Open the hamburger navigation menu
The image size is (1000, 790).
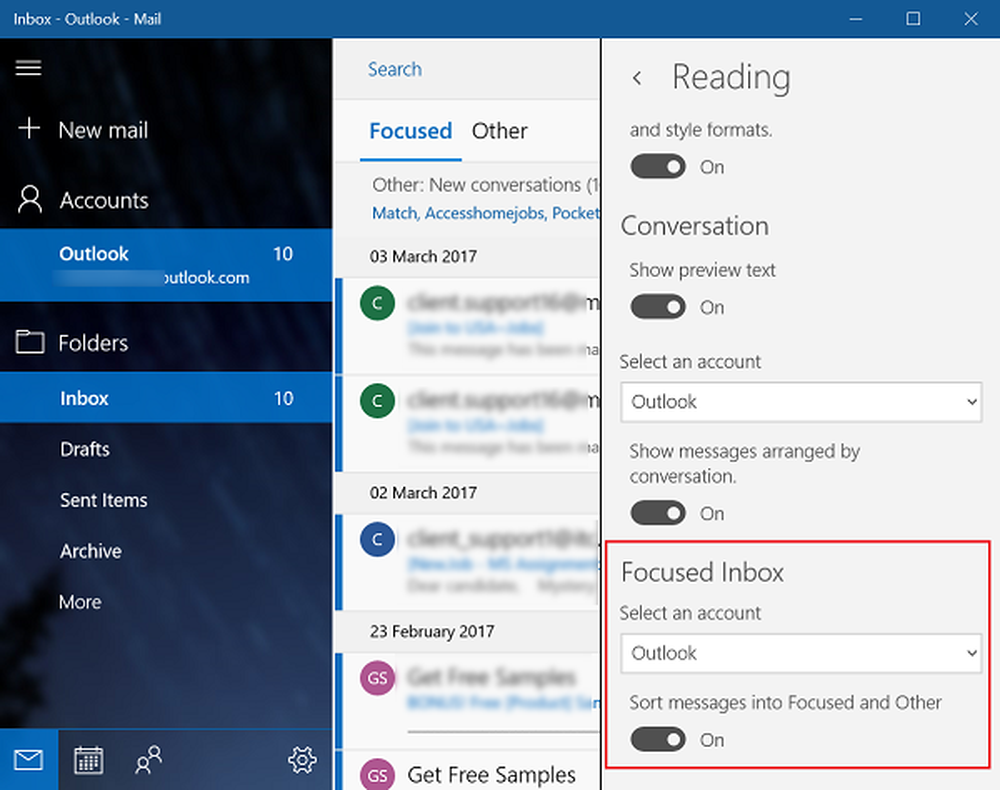(28, 68)
